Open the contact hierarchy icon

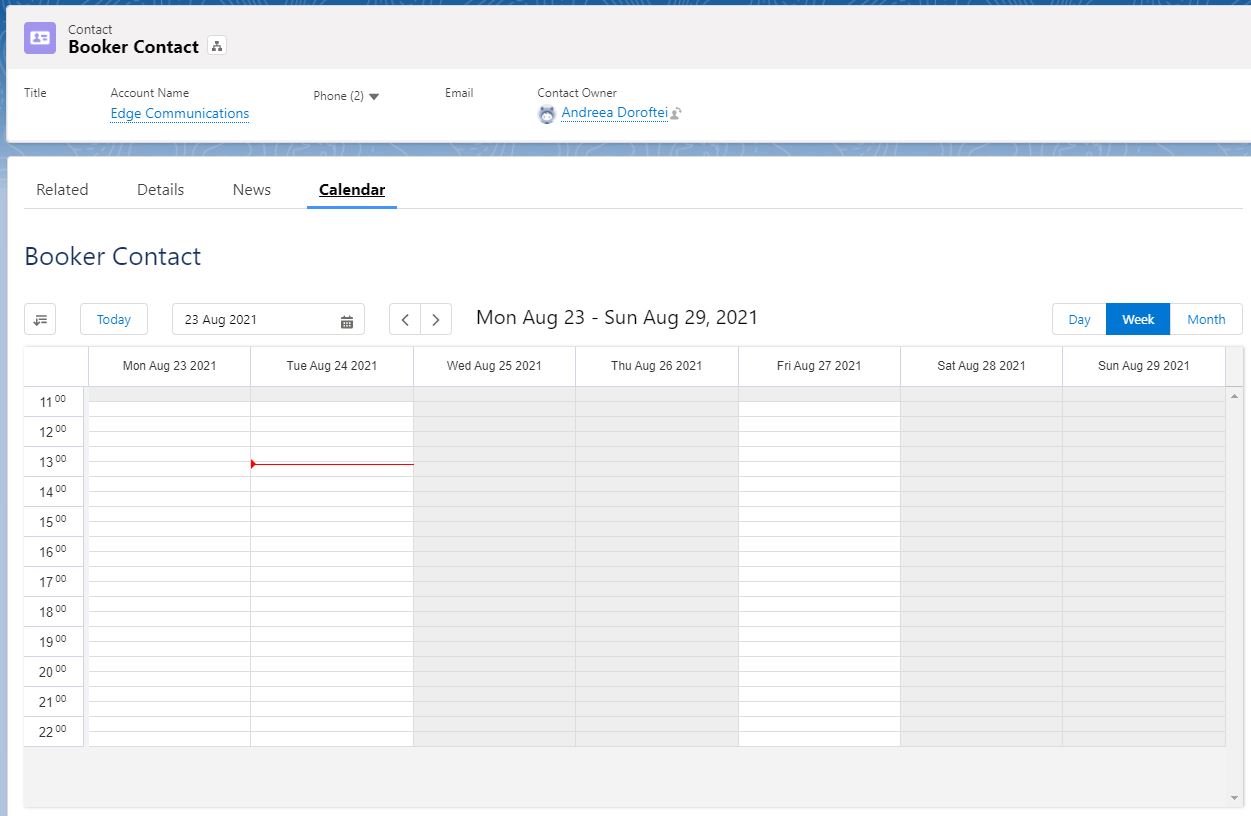(217, 46)
